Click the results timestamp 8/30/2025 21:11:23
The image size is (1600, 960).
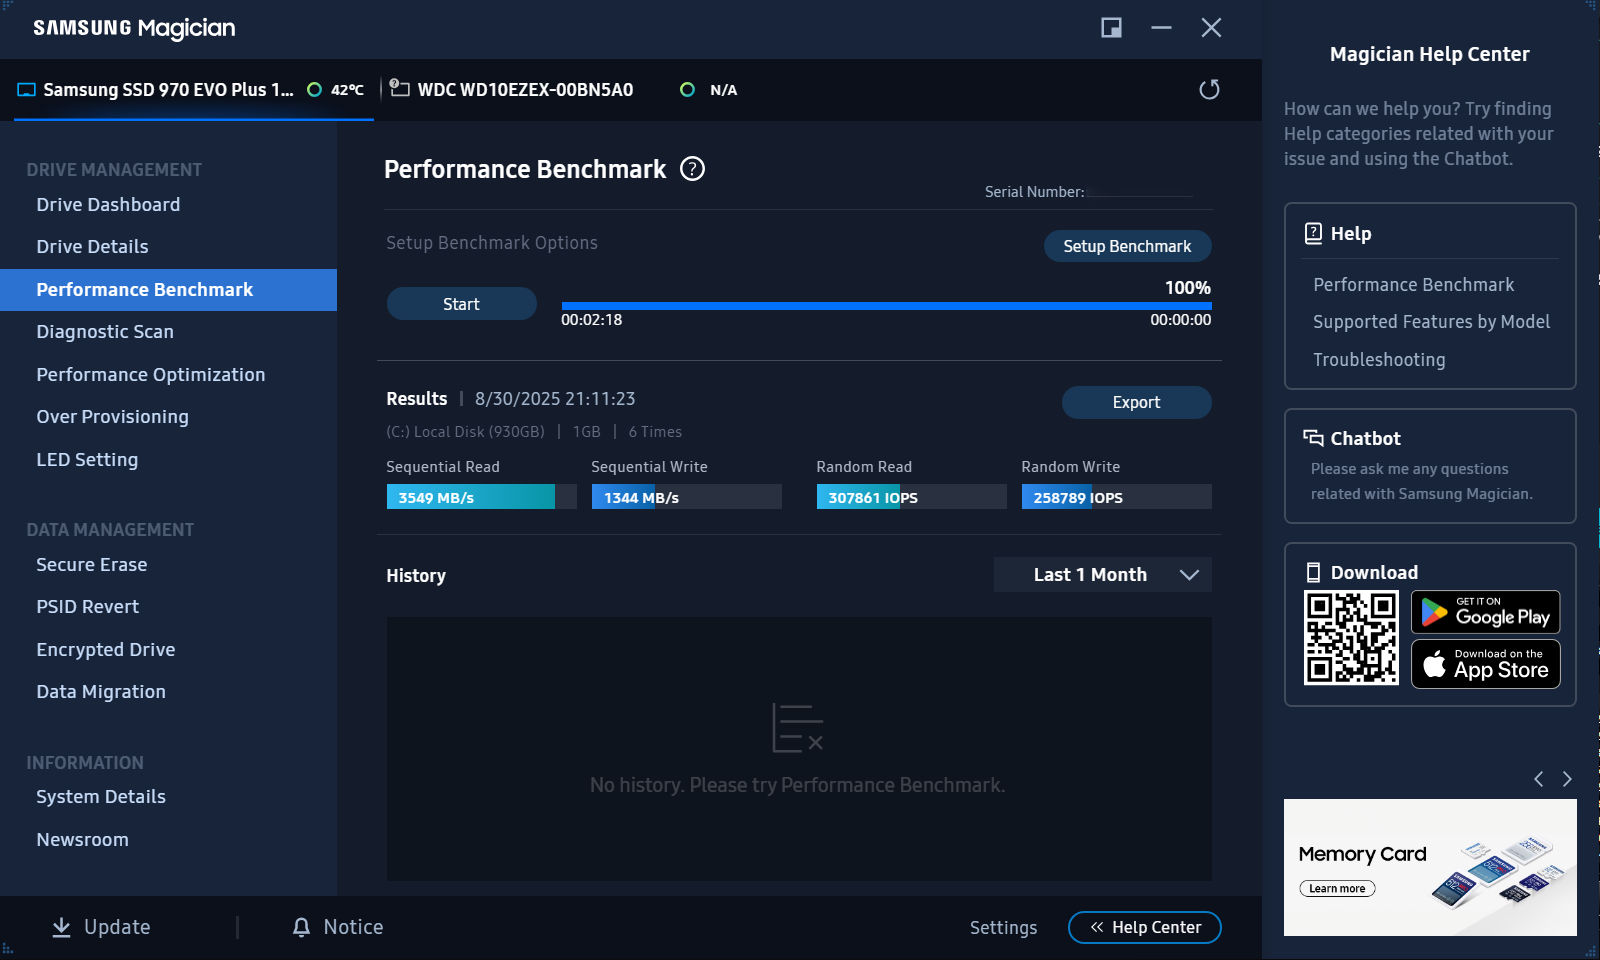(555, 399)
